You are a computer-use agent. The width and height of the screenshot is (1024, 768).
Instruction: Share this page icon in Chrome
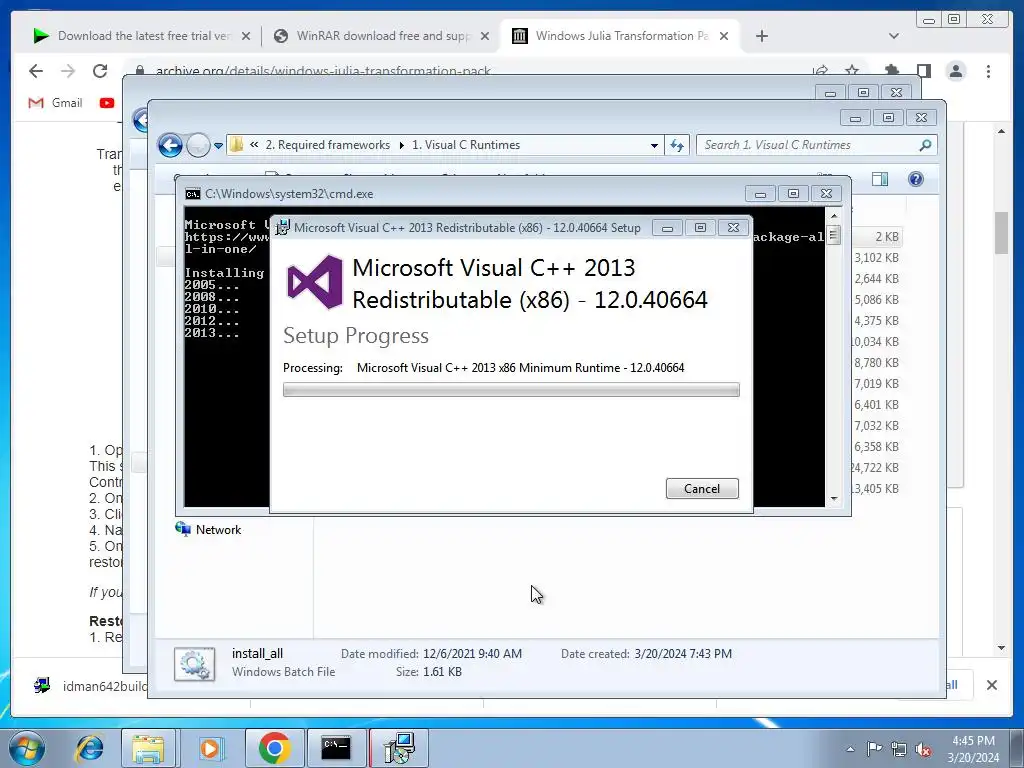point(820,70)
